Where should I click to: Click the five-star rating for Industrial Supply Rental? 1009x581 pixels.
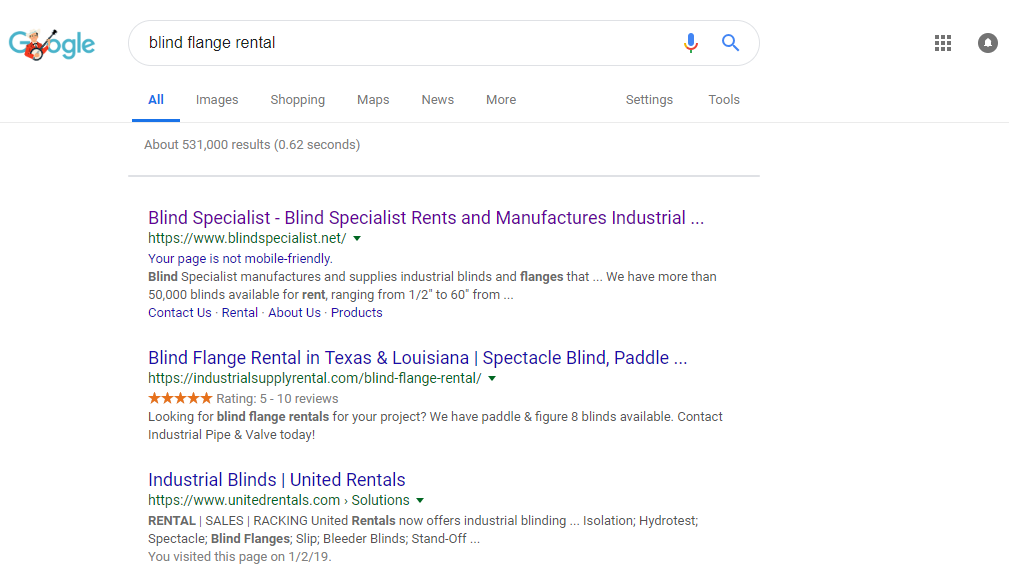click(180, 397)
